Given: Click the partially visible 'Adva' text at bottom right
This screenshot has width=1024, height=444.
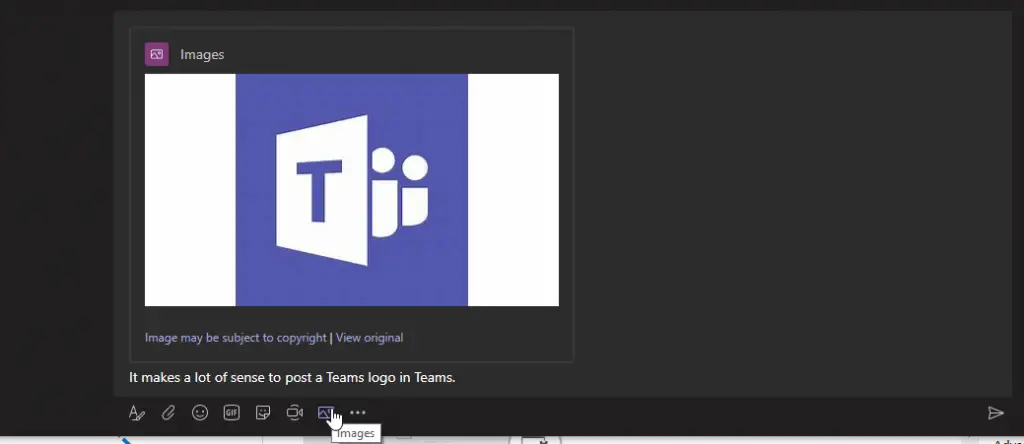Looking at the screenshot, I should pyautogui.click(x=1008, y=440).
